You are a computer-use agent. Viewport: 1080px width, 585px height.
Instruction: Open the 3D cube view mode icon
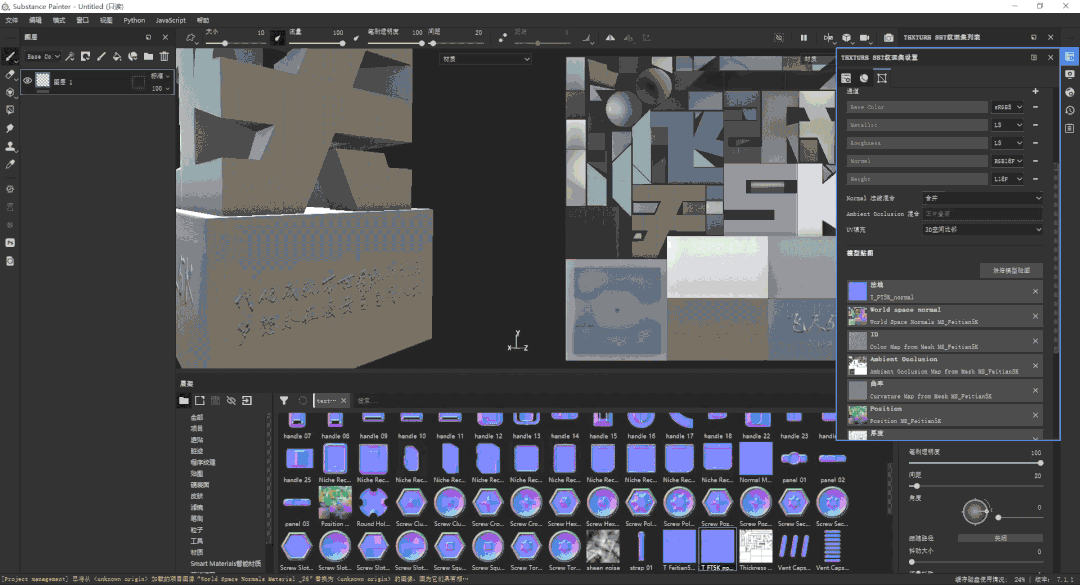(x=847, y=38)
